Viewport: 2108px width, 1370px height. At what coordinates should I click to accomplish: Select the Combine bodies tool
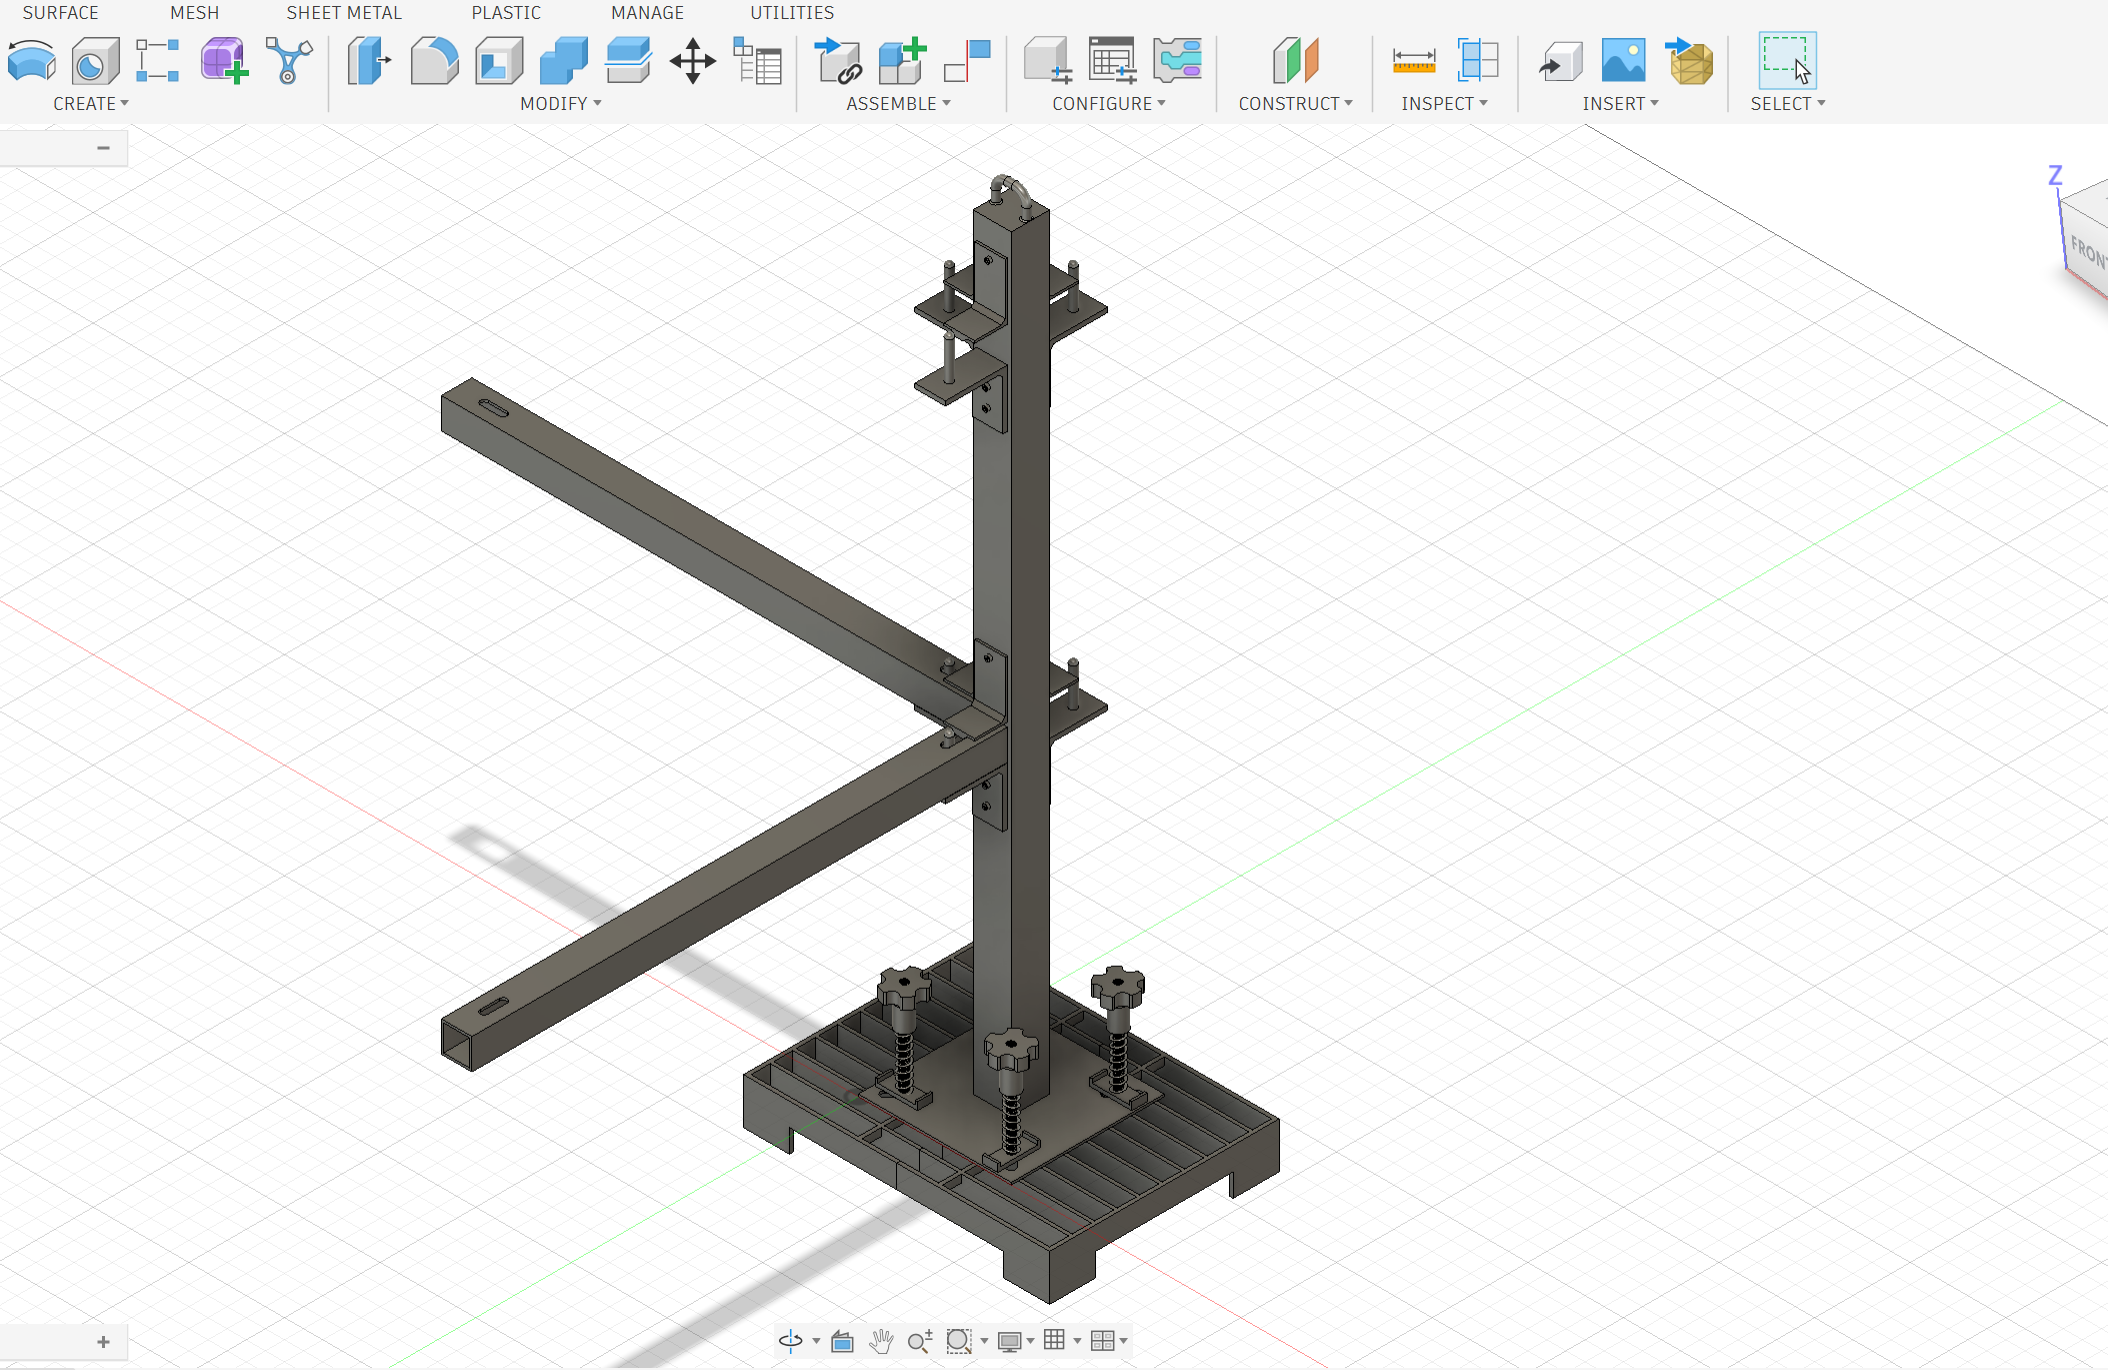click(564, 61)
